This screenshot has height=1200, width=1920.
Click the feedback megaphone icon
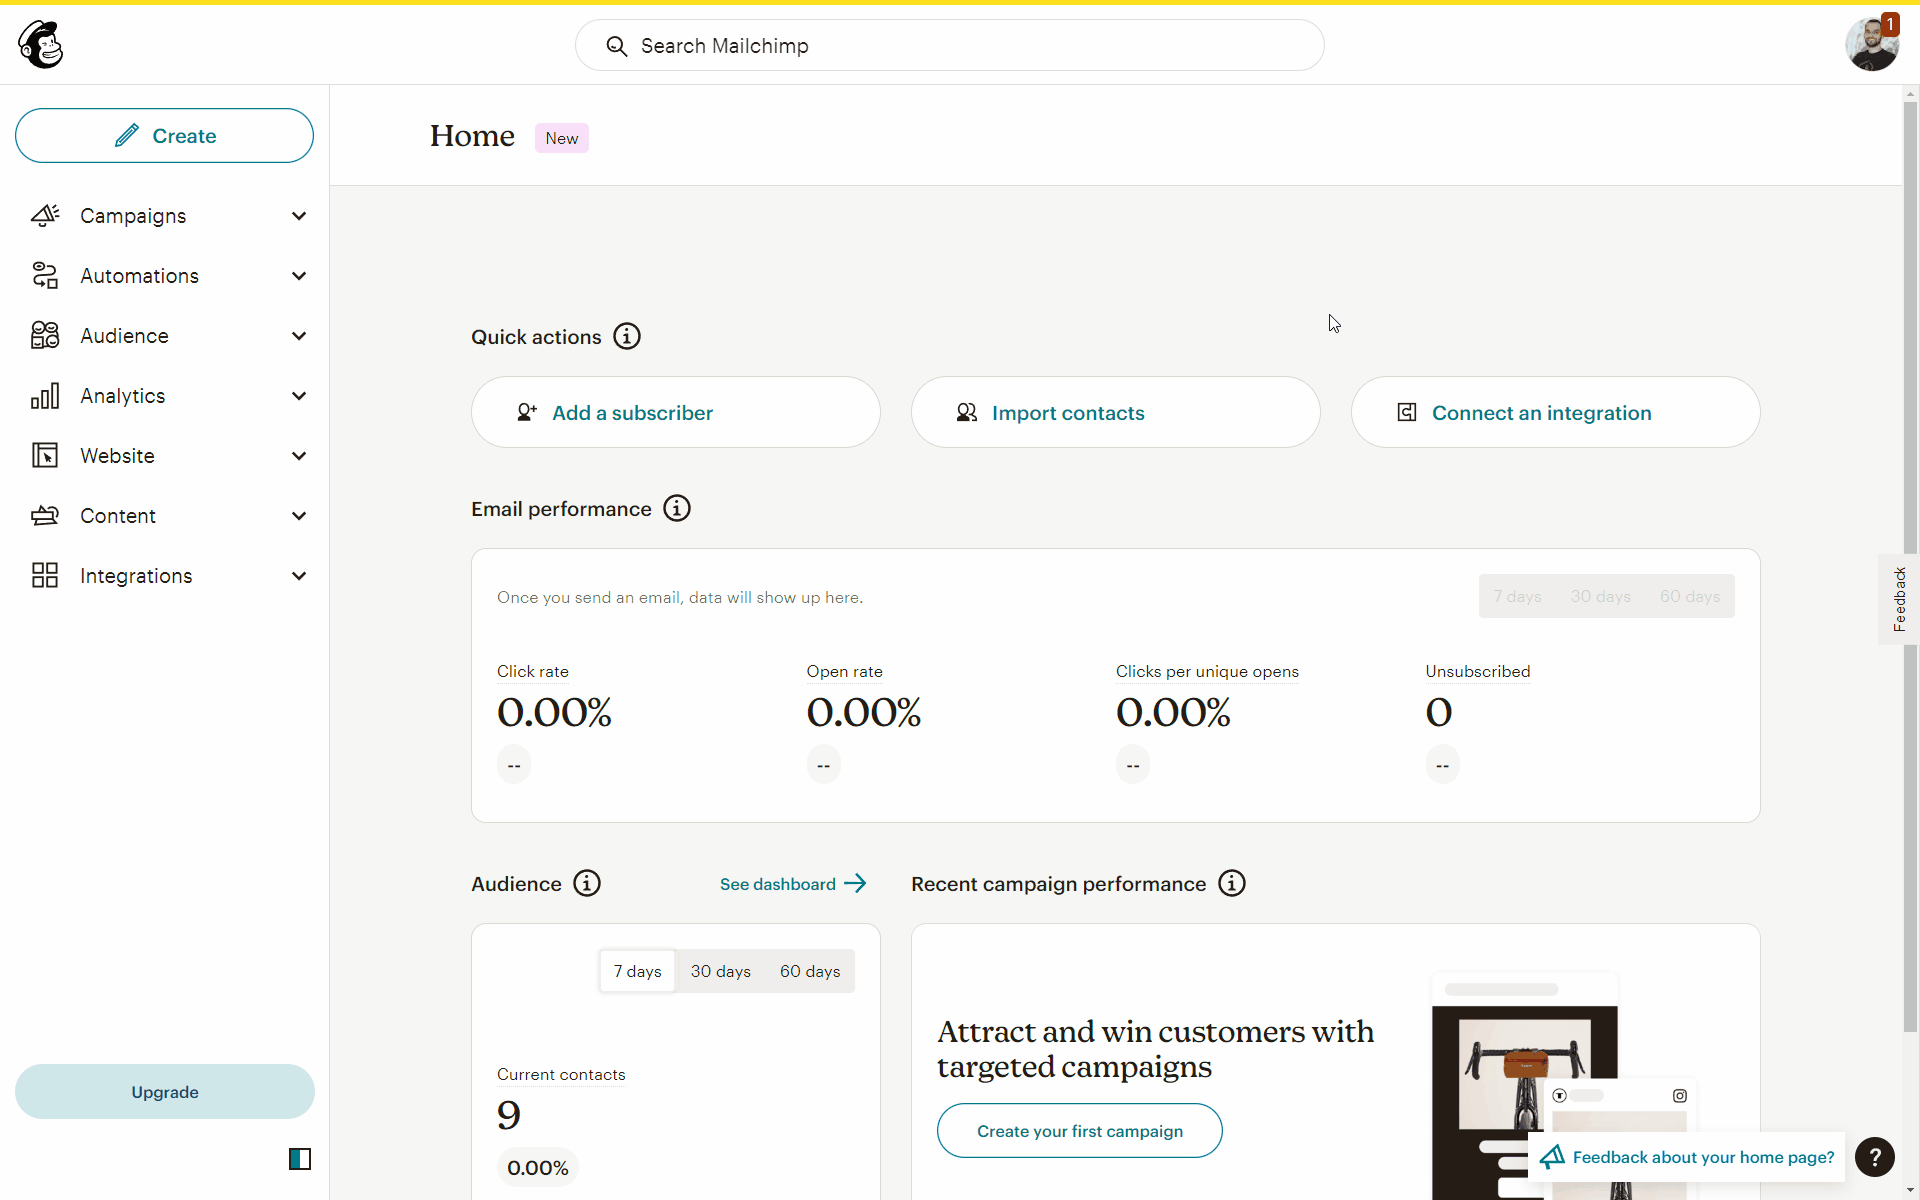[x=1552, y=1157]
